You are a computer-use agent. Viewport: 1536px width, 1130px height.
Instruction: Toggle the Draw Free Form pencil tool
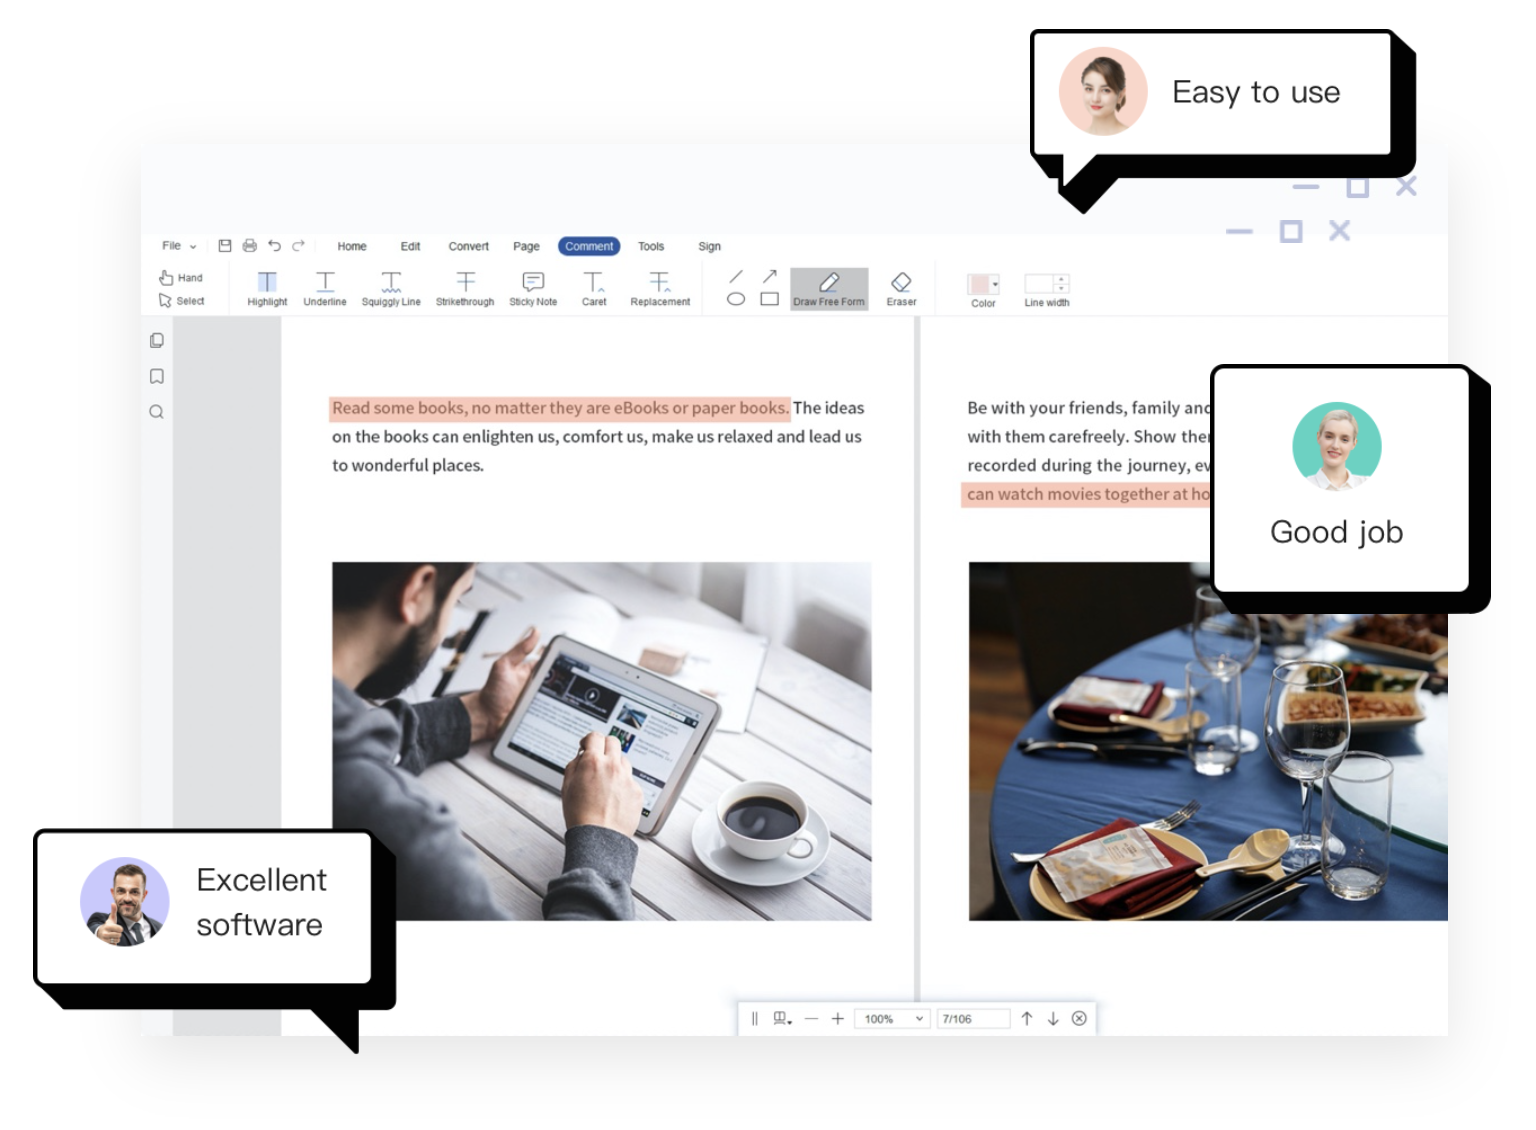(x=829, y=289)
